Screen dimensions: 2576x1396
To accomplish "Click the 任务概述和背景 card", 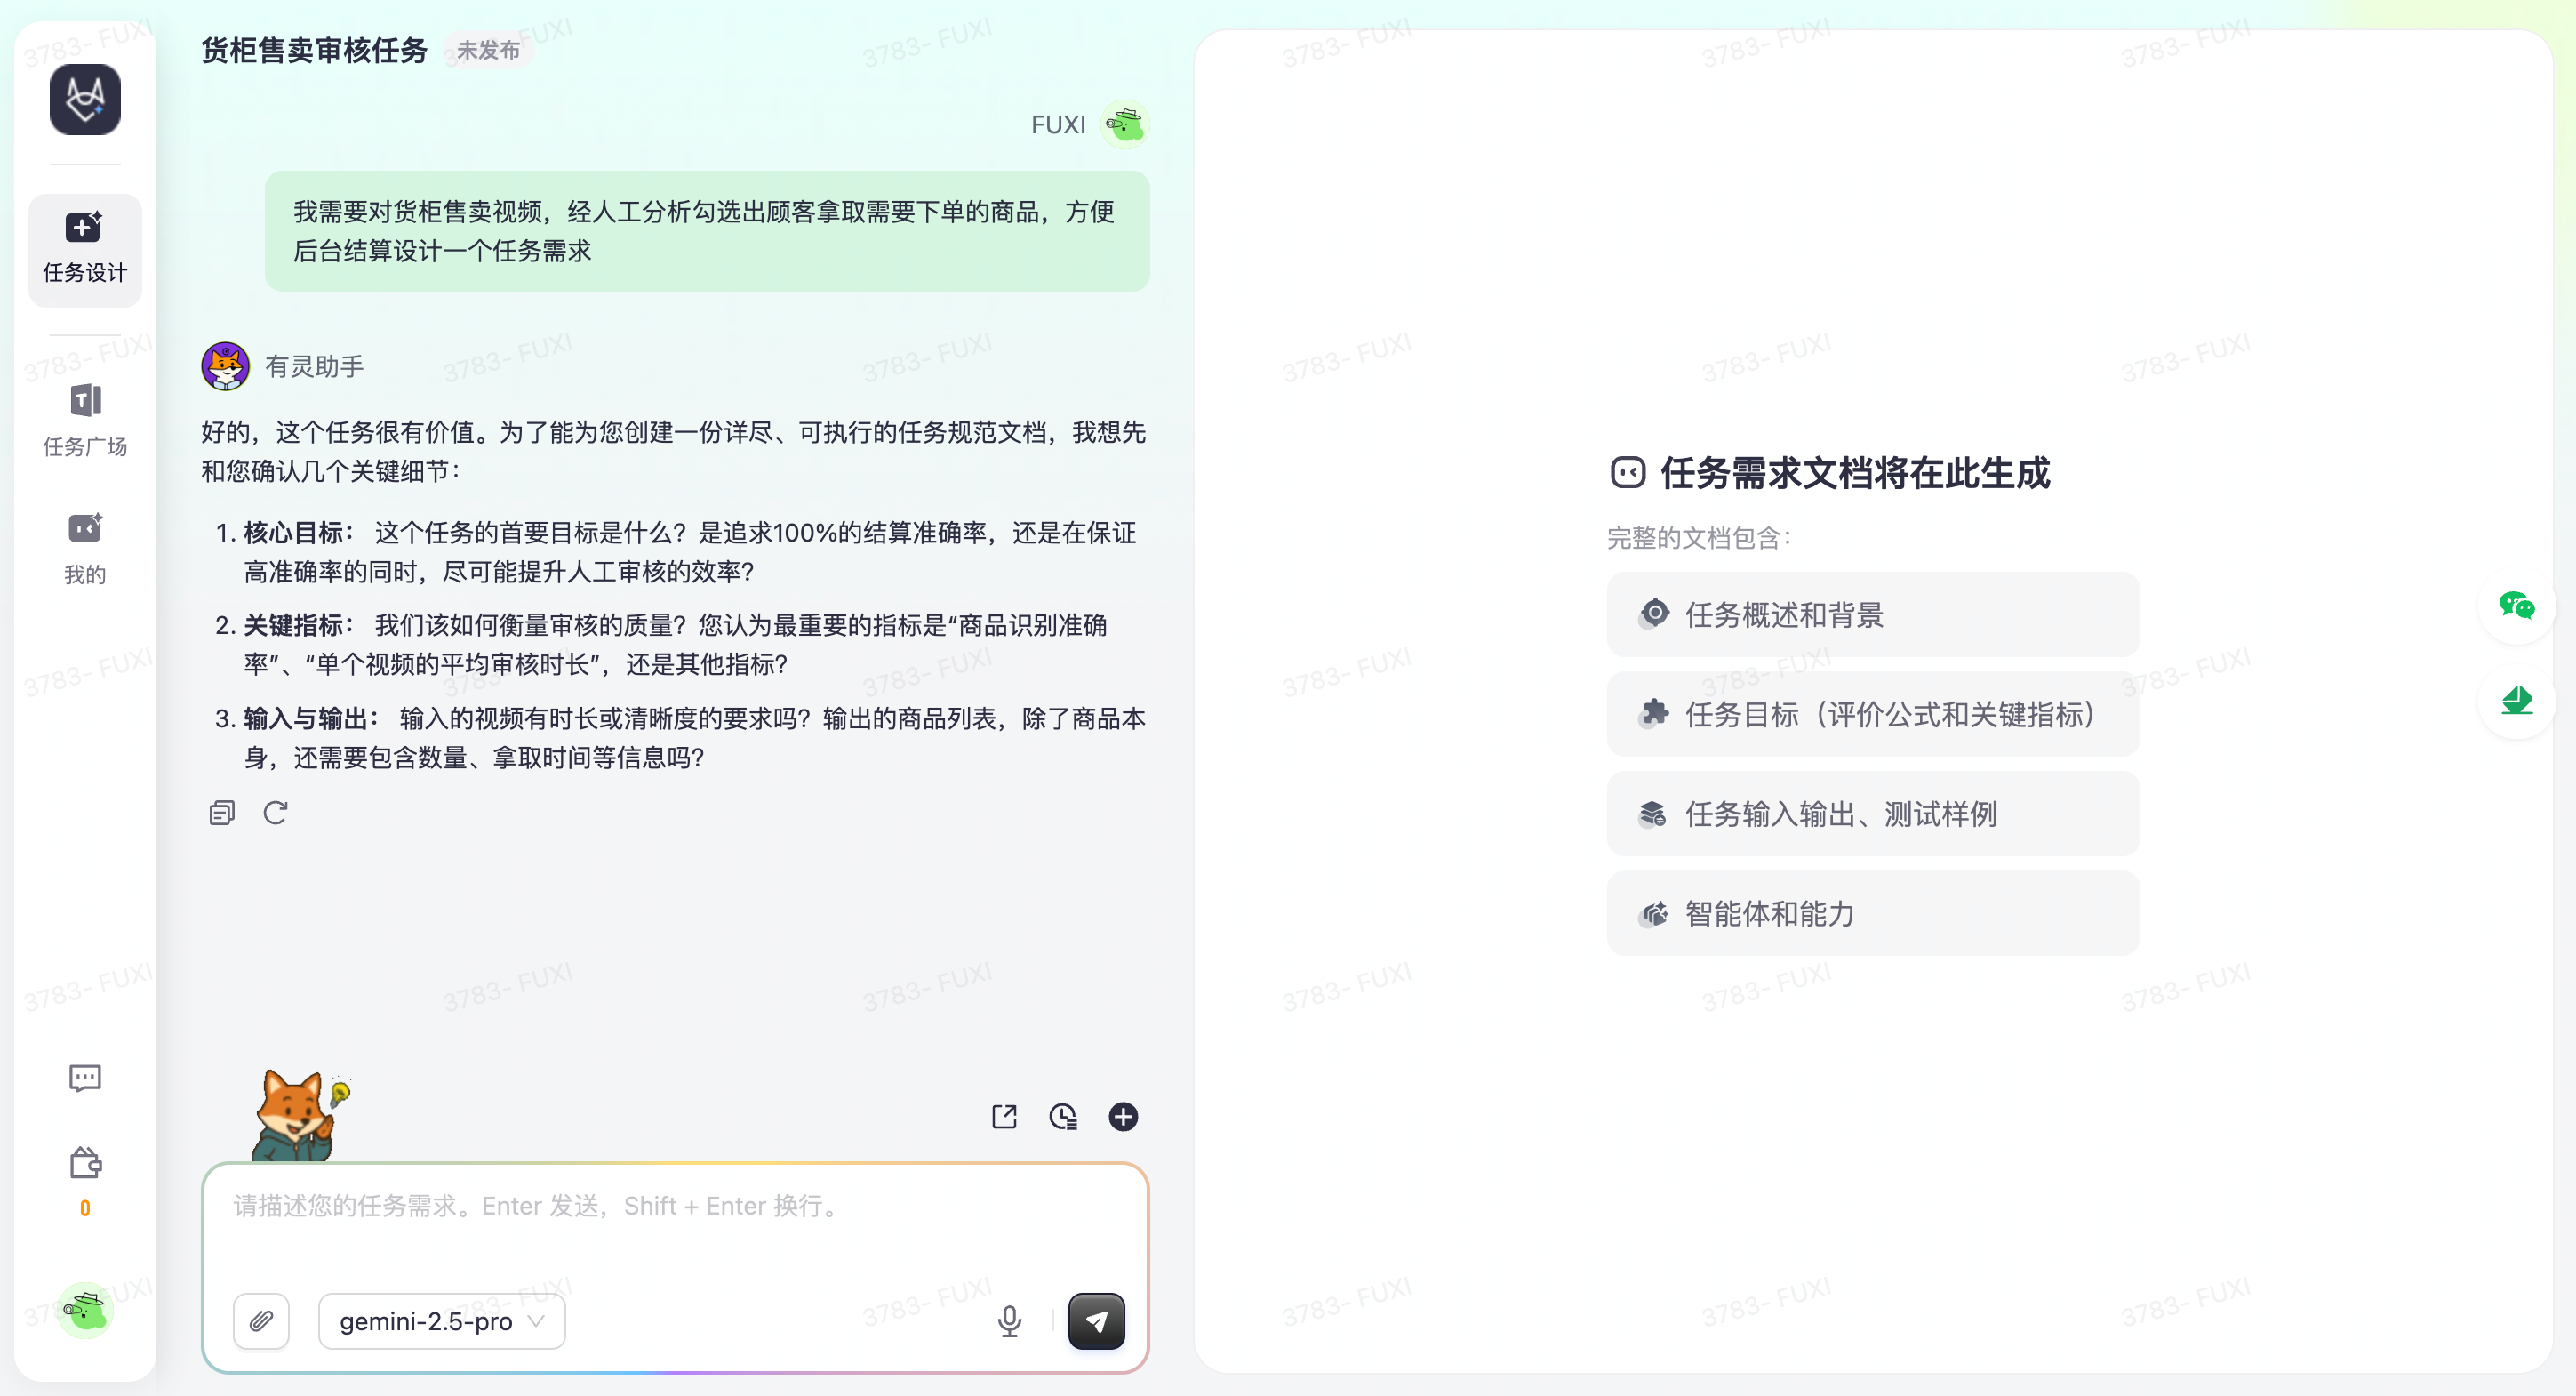I will tap(1872, 614).
